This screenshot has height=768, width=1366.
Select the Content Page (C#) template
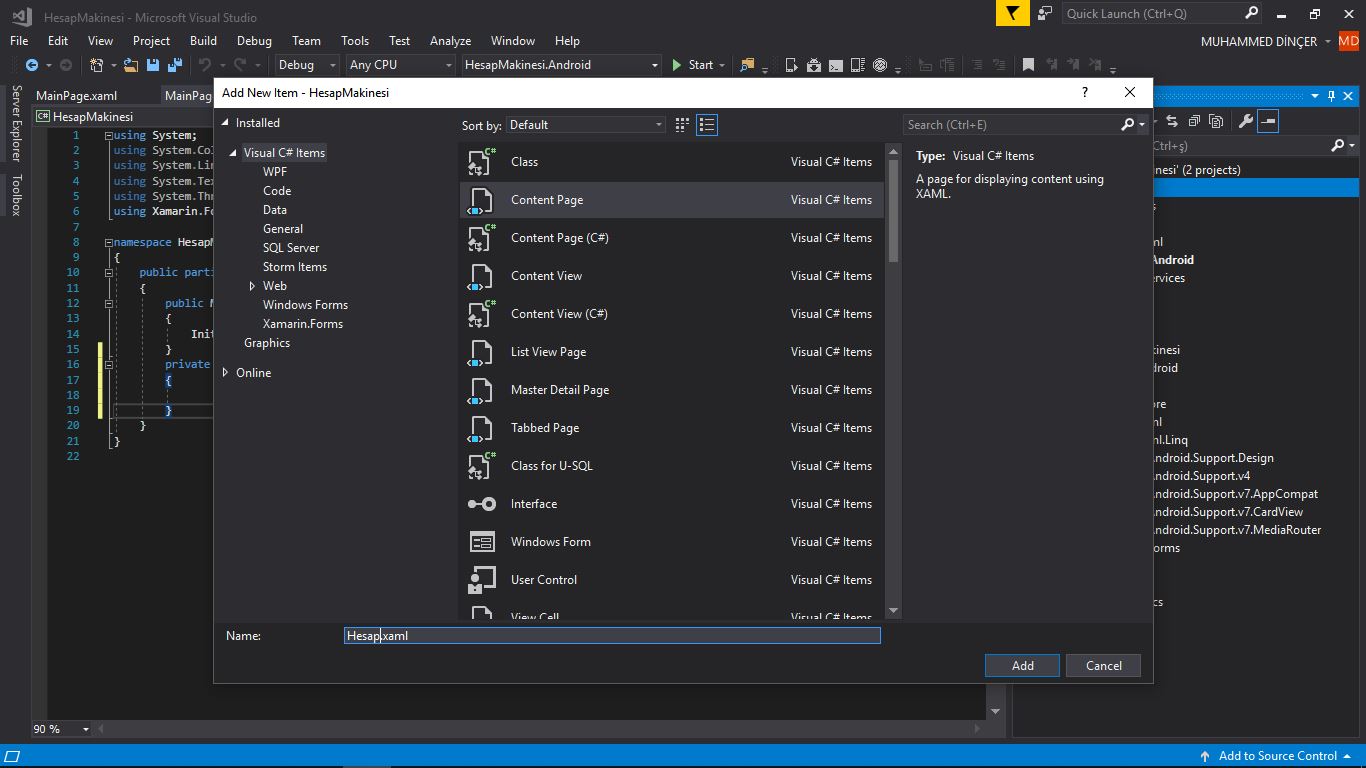(671, 238)
